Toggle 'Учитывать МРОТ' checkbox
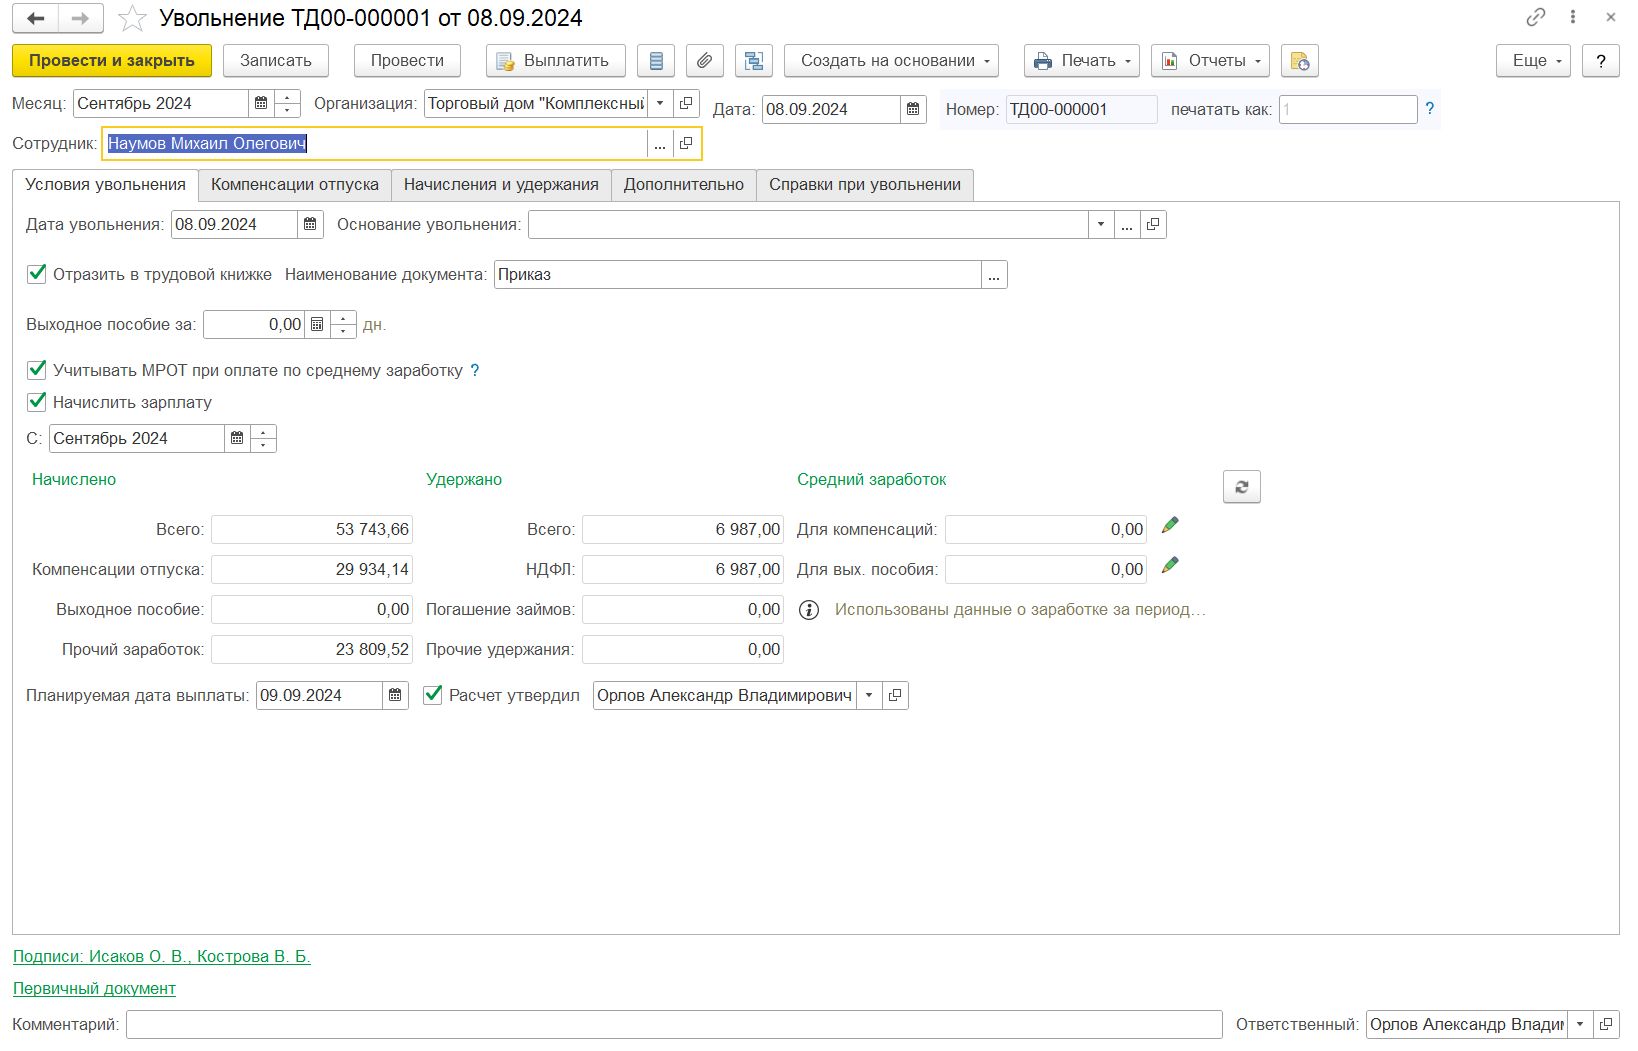The image size is (1638, 1051). 37,370
